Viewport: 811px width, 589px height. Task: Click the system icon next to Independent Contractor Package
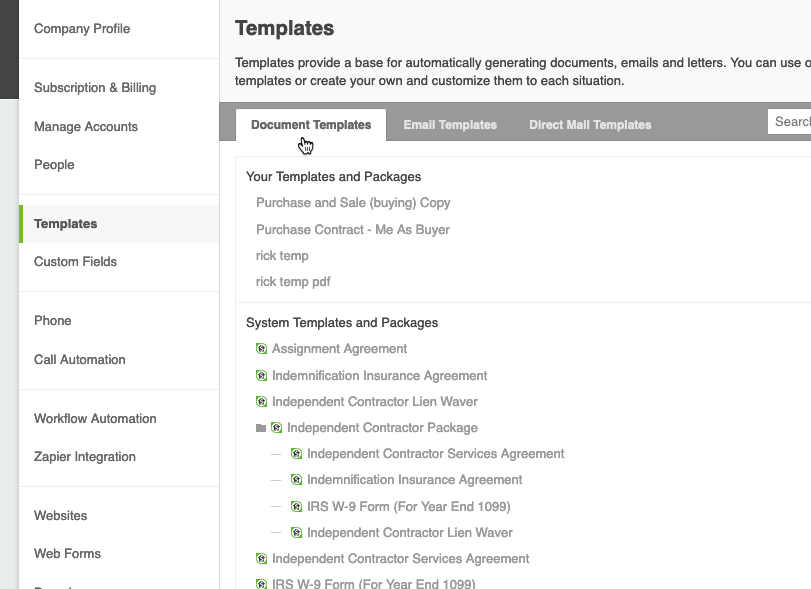pyautogui.click(x=277, y=428)
